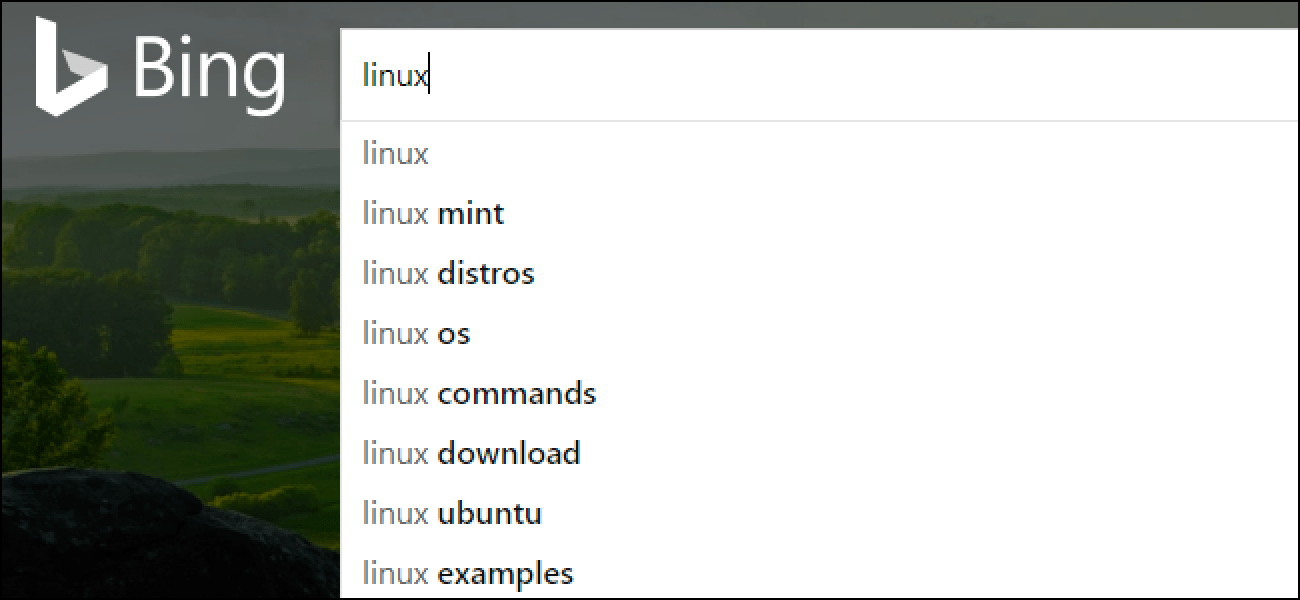Click the bold word "distros" in suggestions

[486, 274]
